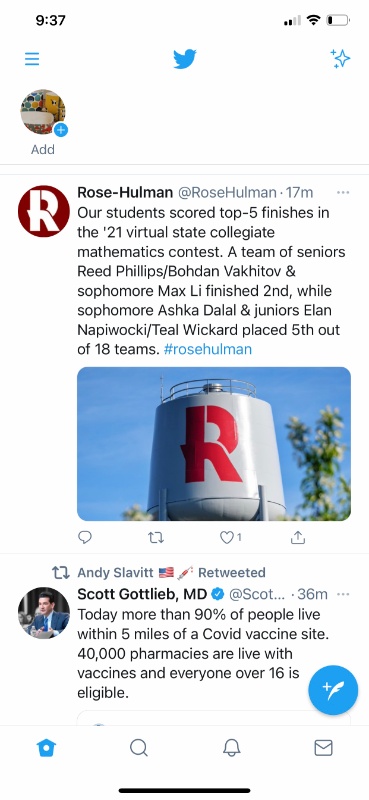Add a Fleet via the plus avatar
This screenshot has width=369, height=800.
43,112
